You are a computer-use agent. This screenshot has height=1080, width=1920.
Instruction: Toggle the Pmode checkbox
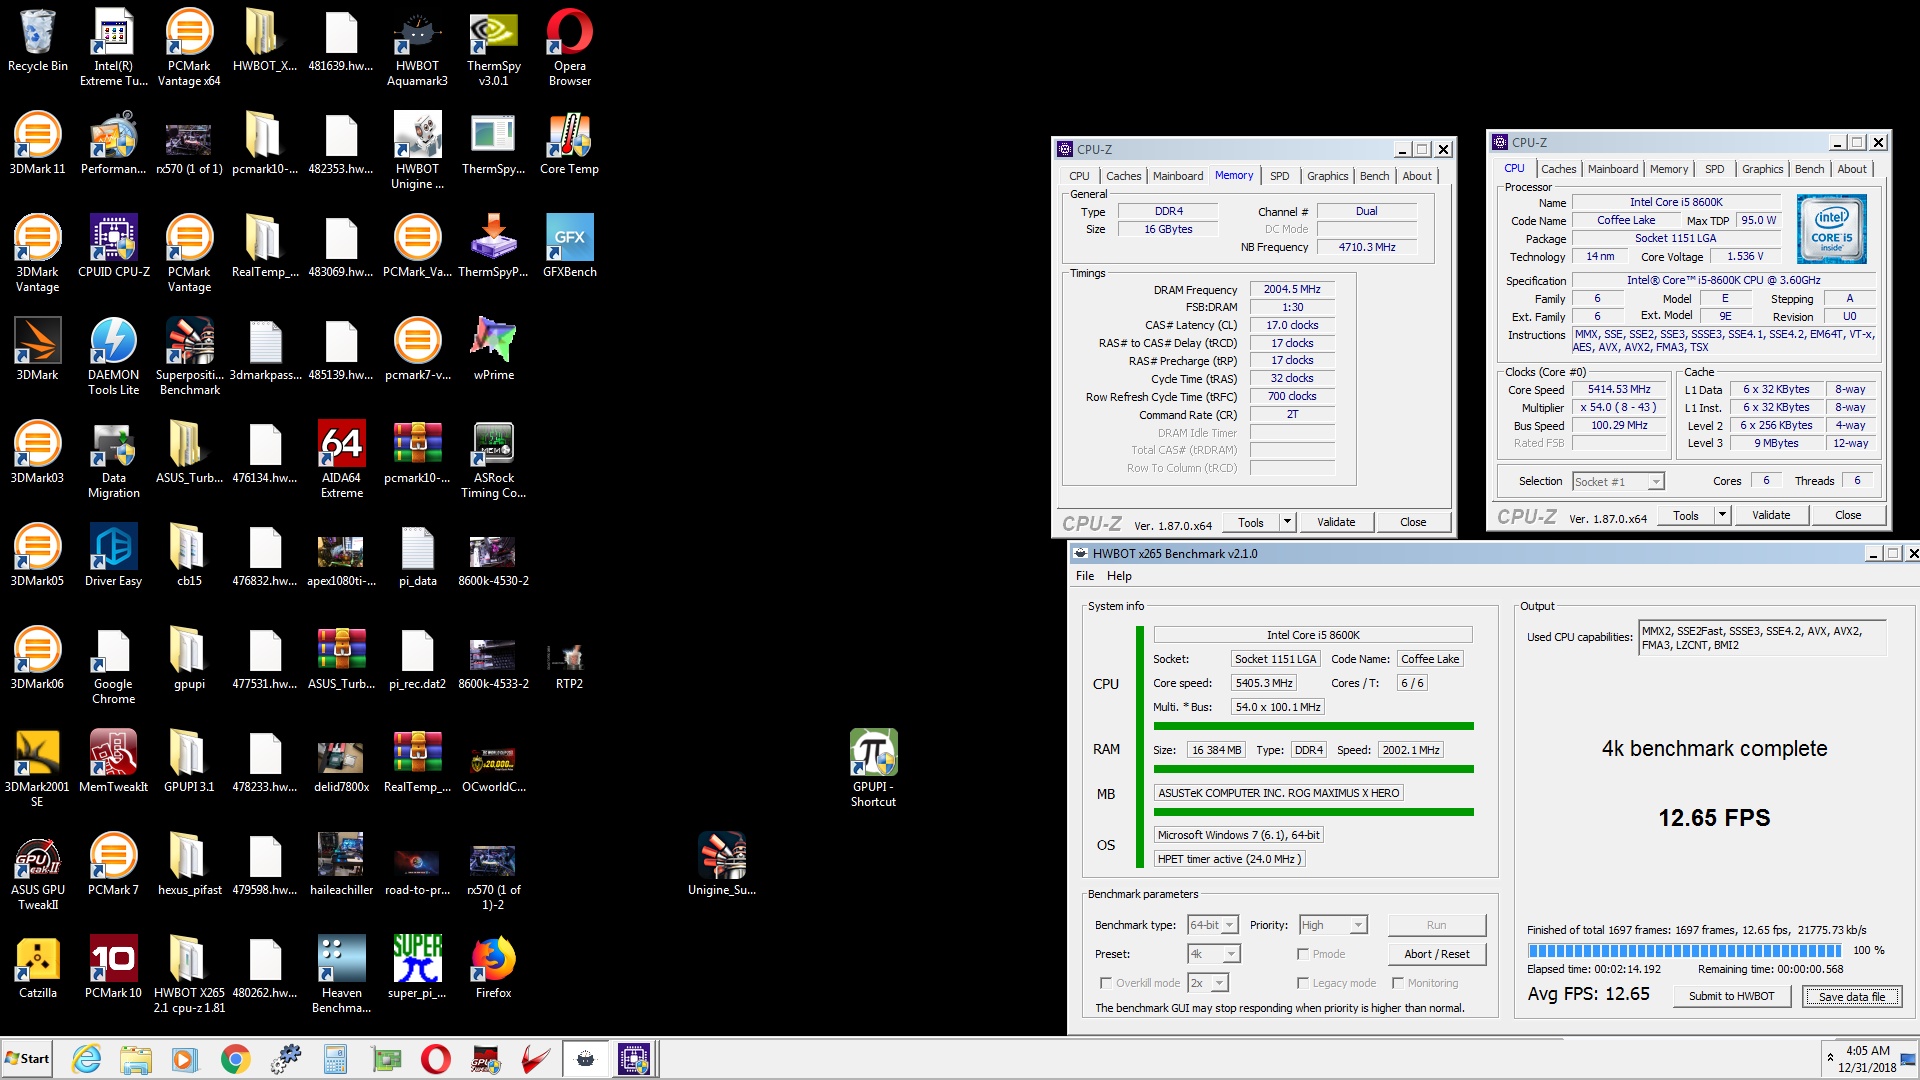[1303, 954]
